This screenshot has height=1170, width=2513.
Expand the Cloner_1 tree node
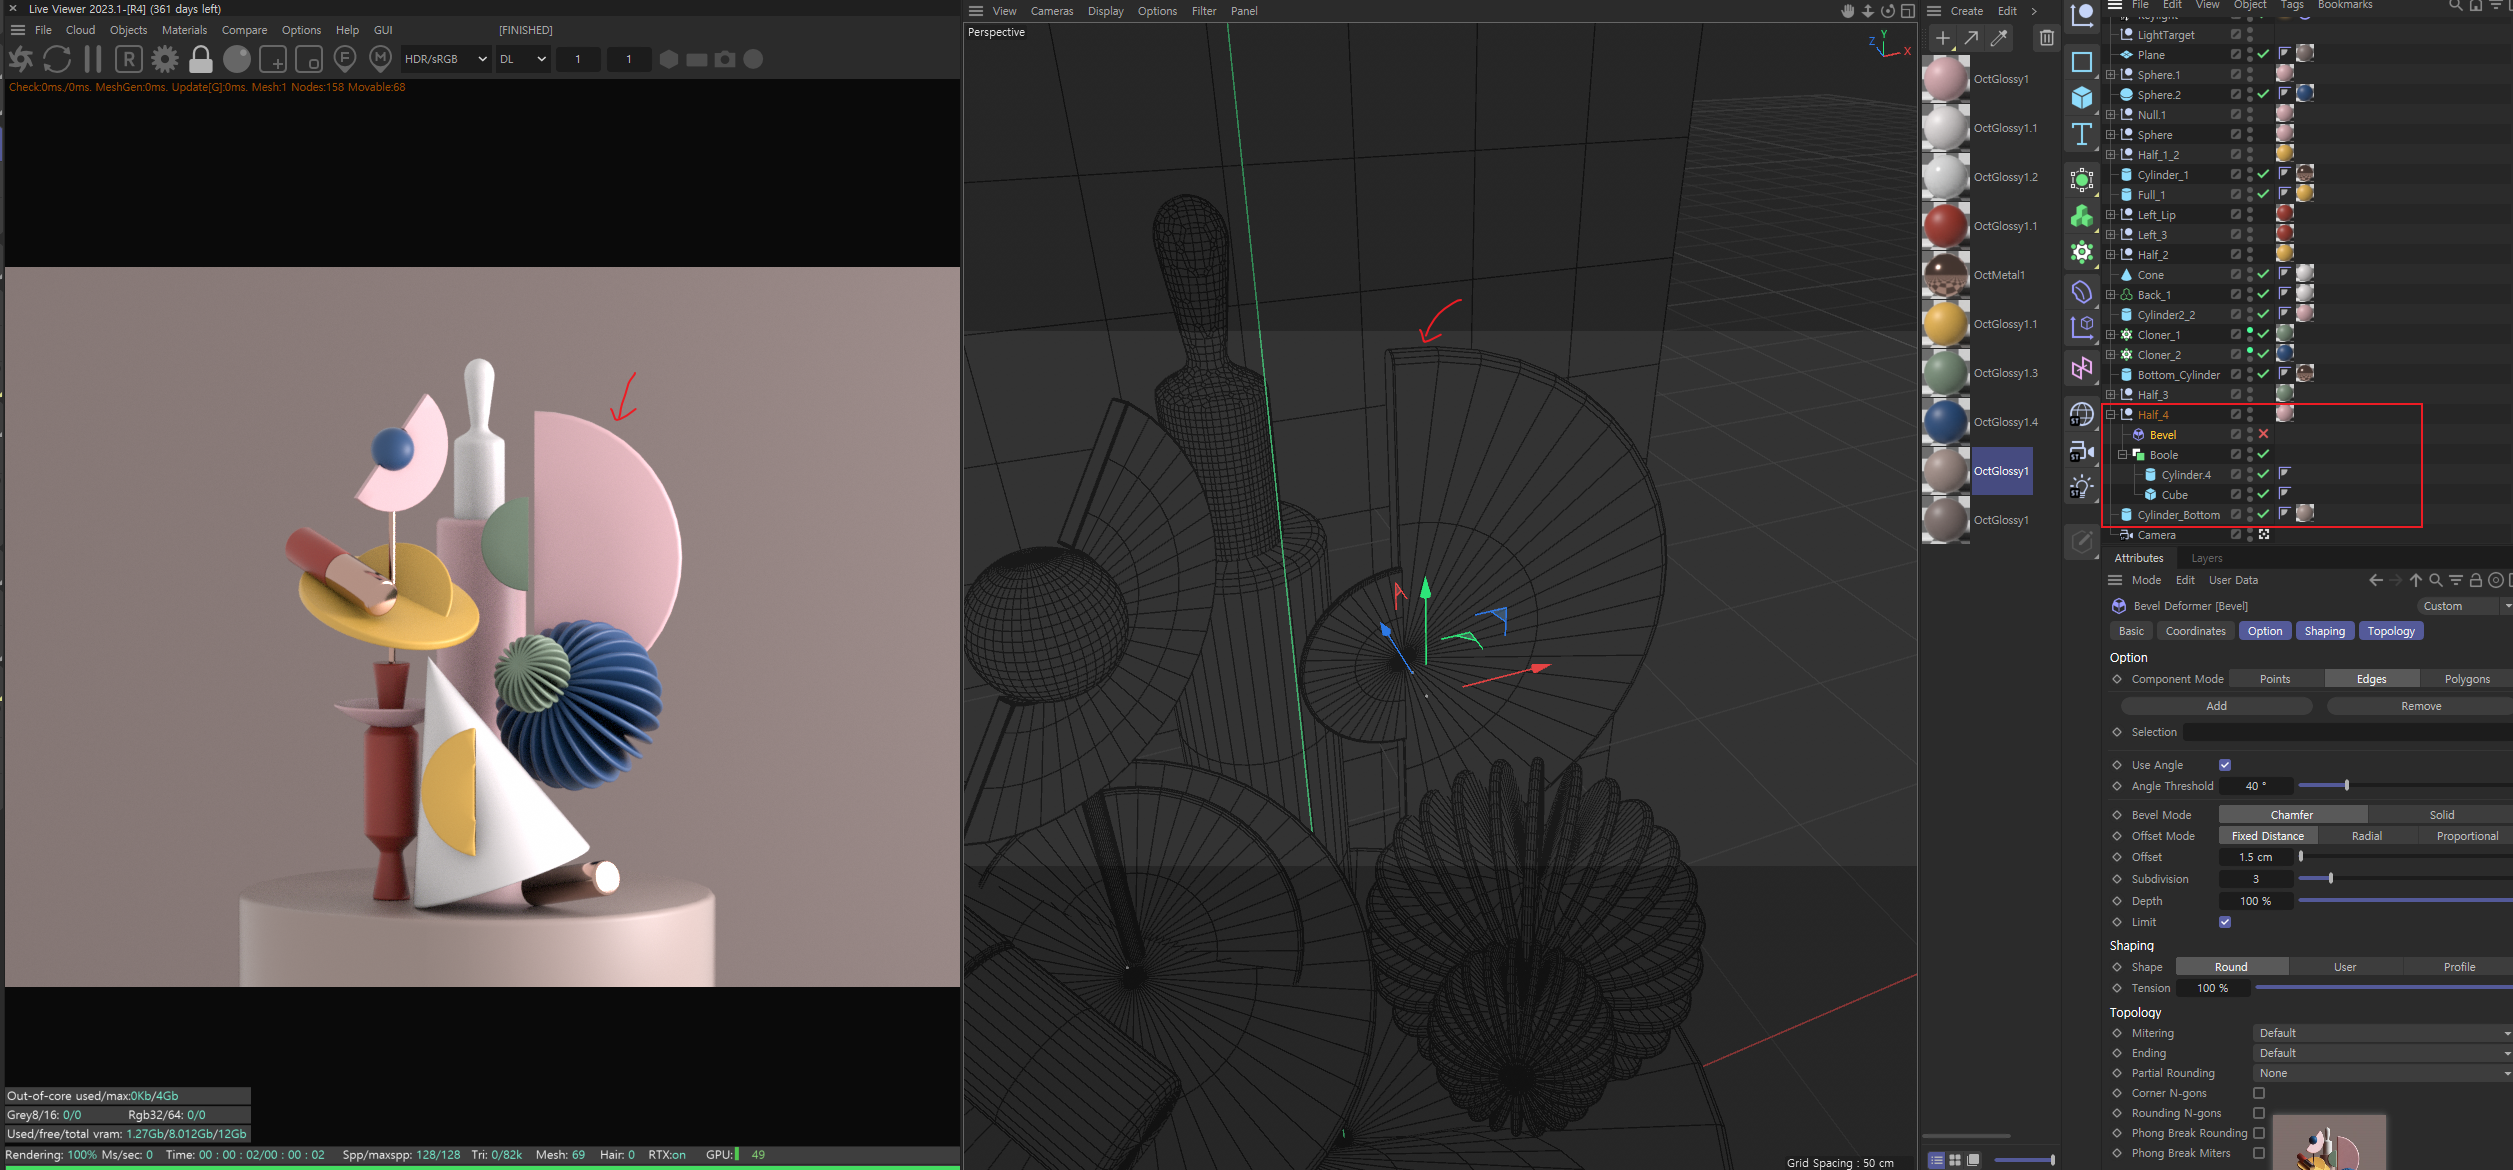(2111, 334)
